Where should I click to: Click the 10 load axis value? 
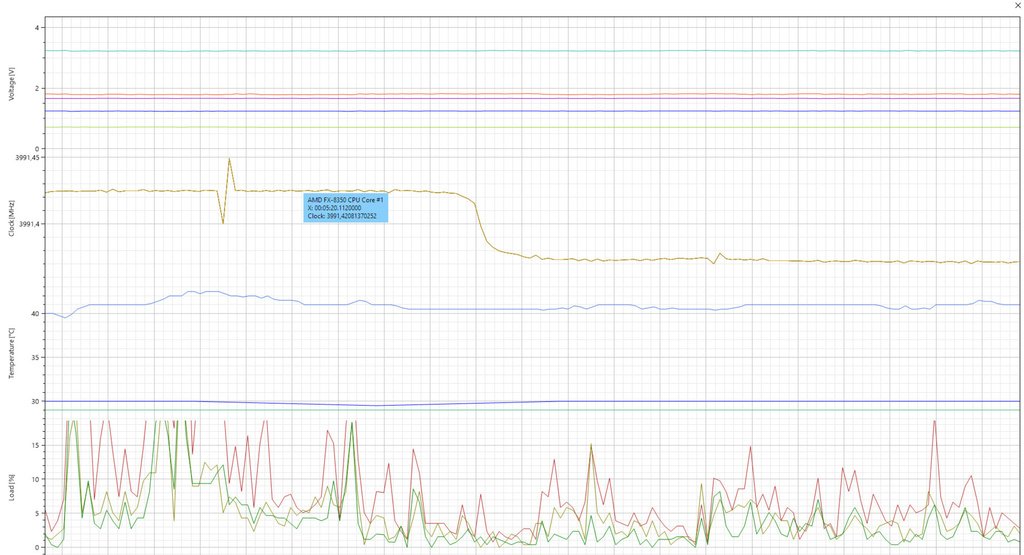coord(35,479)
